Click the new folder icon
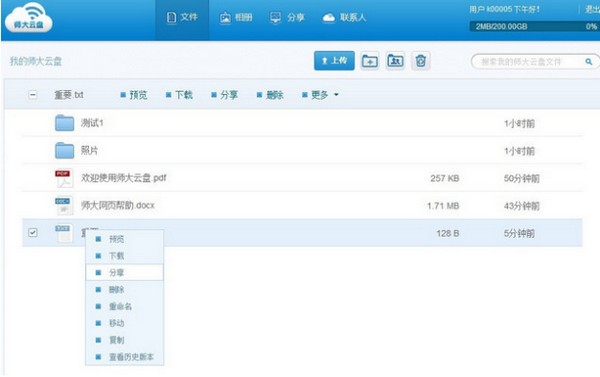 click(370, 61)
